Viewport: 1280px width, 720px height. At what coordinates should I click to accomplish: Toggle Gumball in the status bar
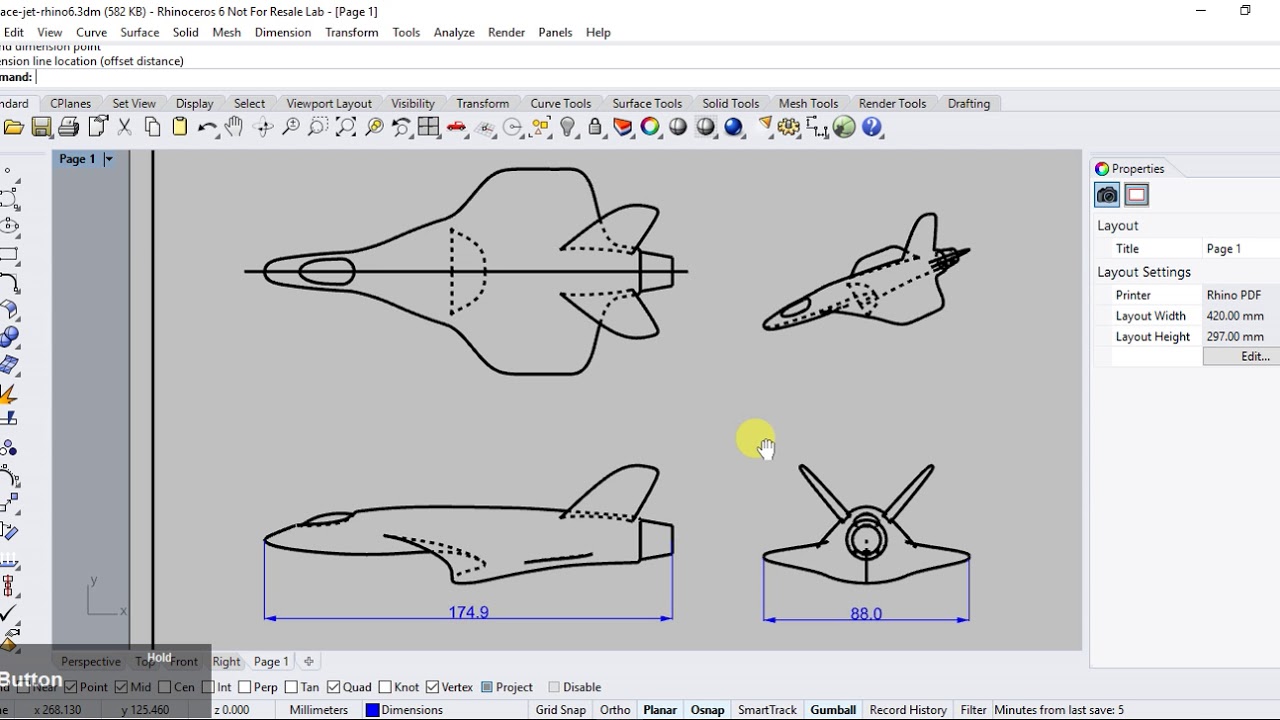pyautogui.click(x=833, y=710)
